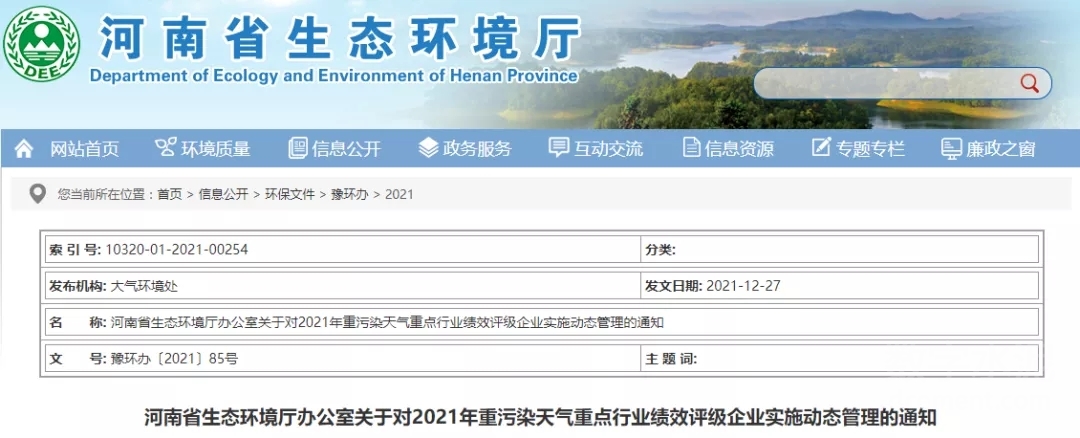Click the DEE round logo emblem
Image resolution: width=1080 pixels, height=438 pixels.
point(41,43)
